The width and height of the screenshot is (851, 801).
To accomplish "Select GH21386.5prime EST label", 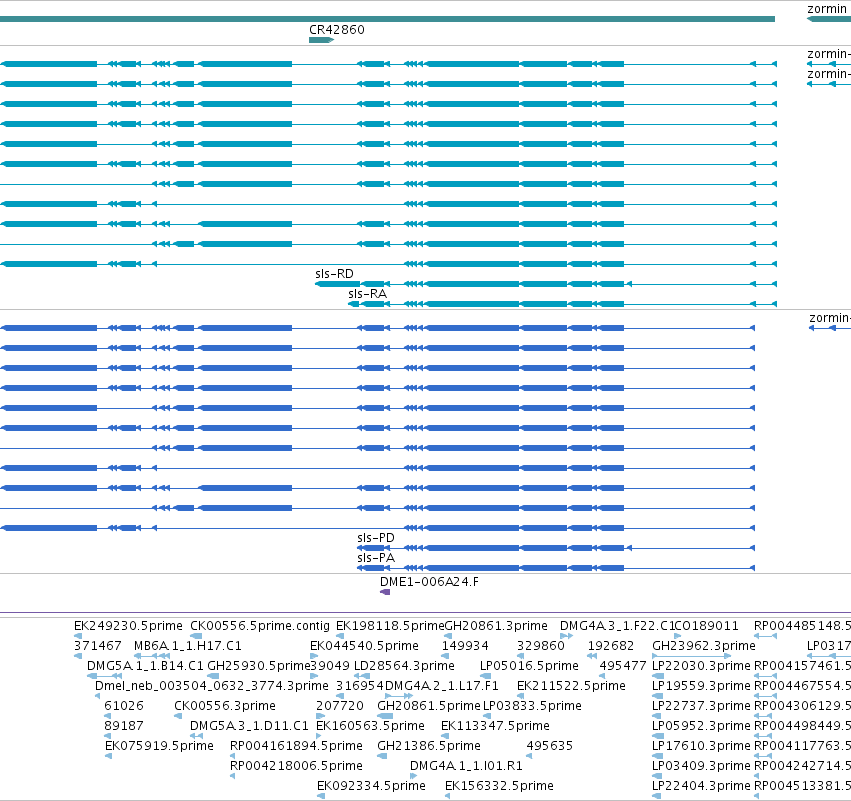I will (429, 746).
